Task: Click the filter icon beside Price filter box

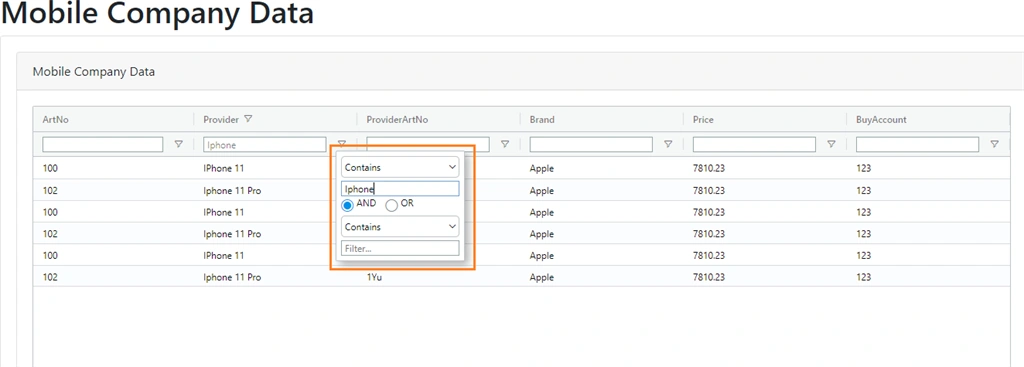Action: coord(831,144)
